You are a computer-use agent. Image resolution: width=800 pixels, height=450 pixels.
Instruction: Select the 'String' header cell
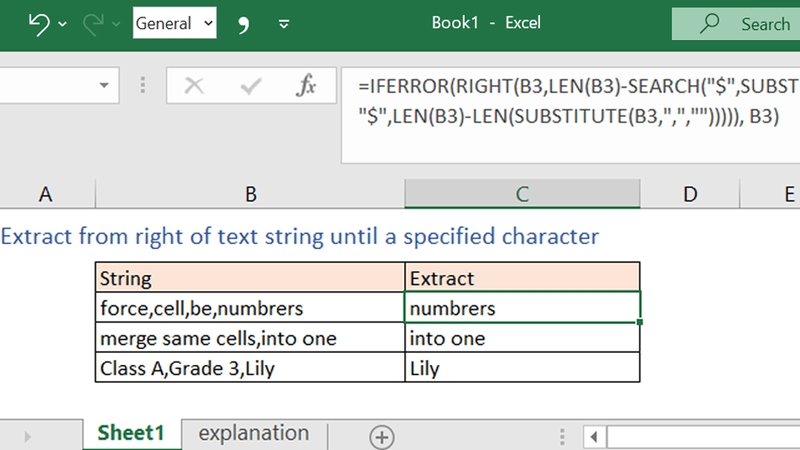pyautogui.click(x=250, y=278)
